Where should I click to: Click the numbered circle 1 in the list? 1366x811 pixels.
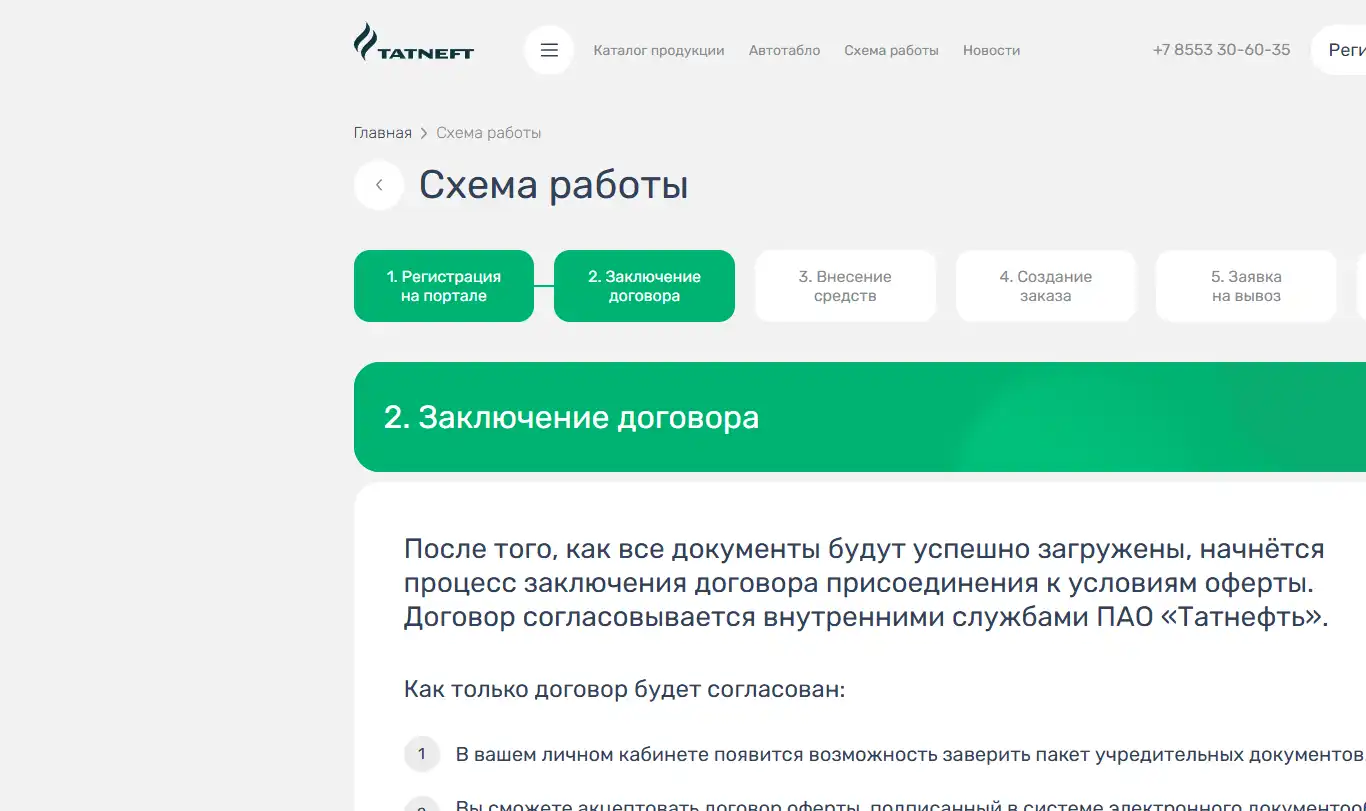[x=422, y=754]
